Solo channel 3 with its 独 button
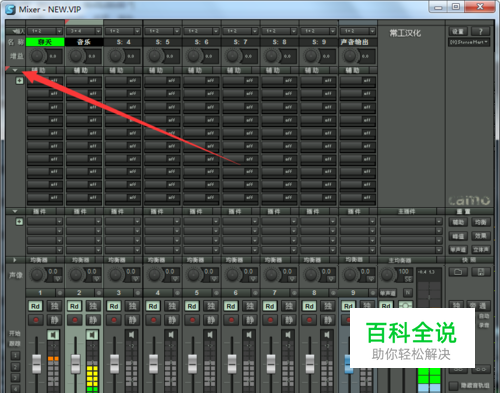500x393 pixels. click(132, 306)
